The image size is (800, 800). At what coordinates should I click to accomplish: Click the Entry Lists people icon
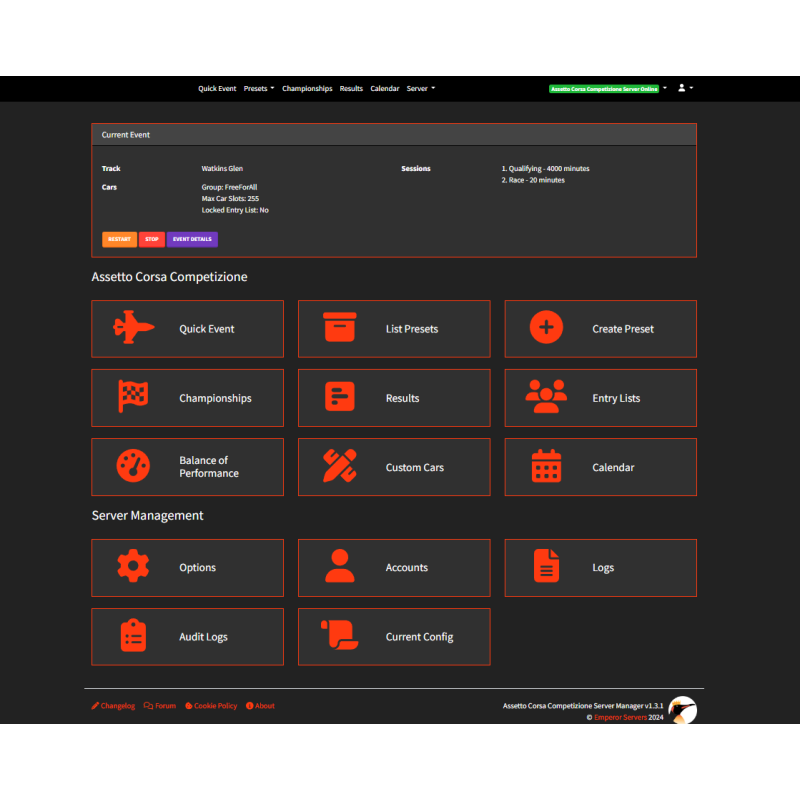click(x=546, y=397)
